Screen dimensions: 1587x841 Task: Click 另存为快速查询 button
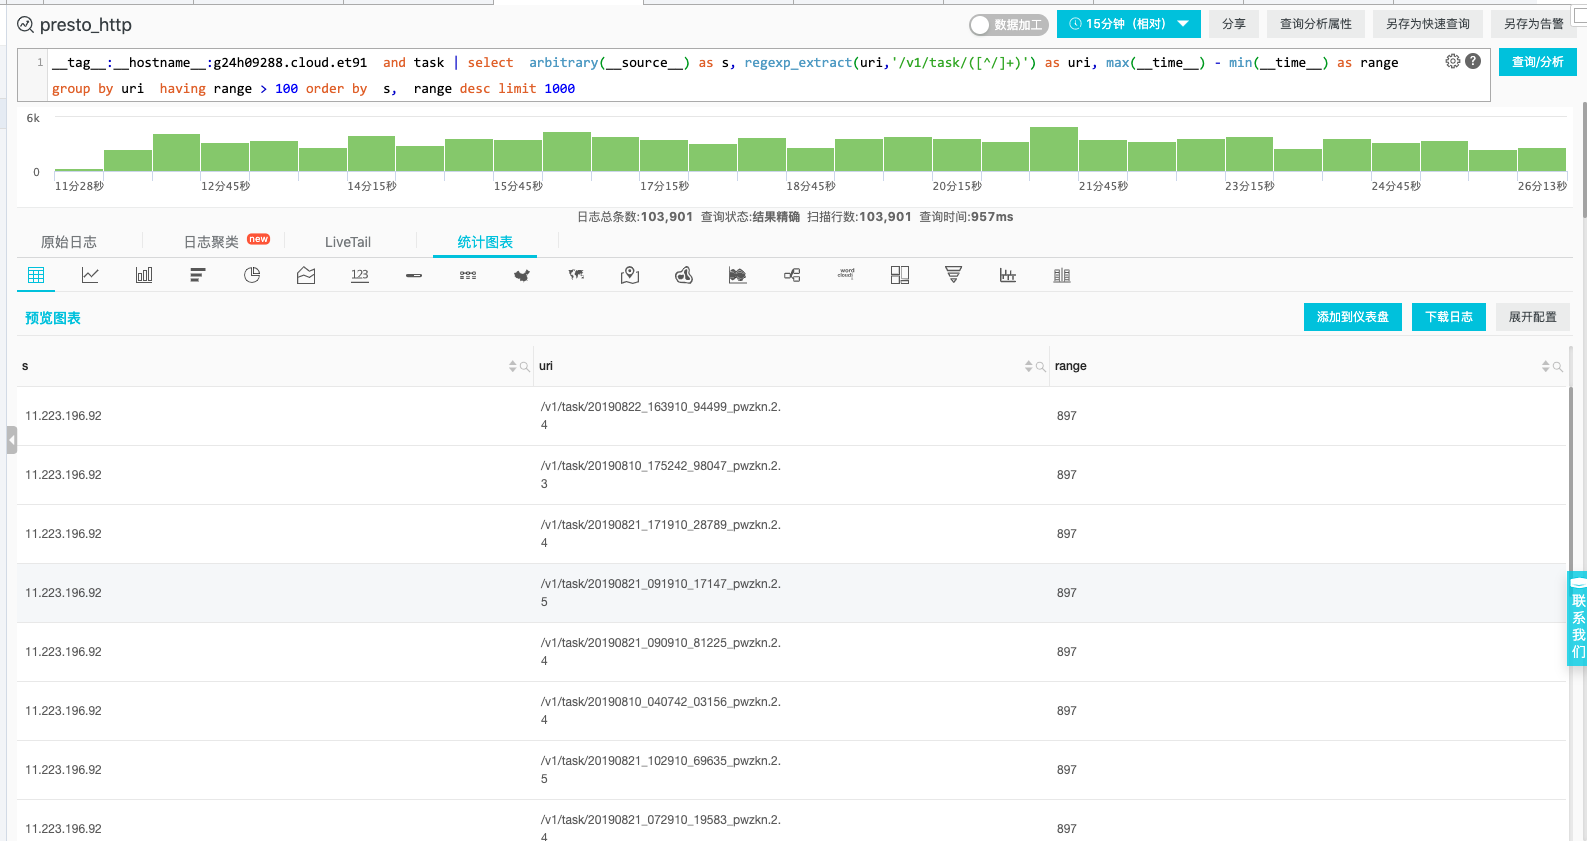pyautogui.click(x=1428, y=24)
